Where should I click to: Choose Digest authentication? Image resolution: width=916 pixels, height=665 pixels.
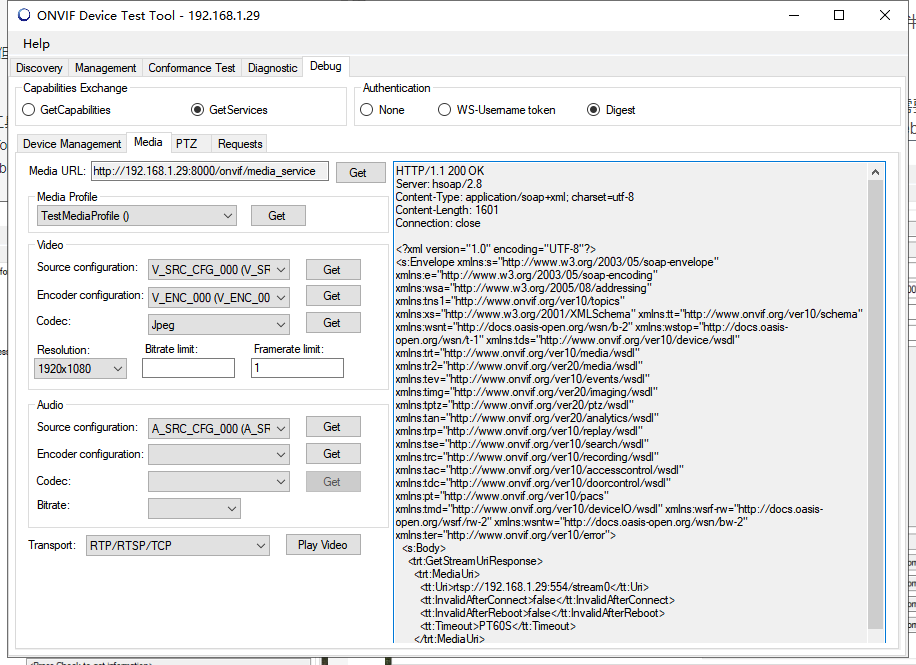tap(611, 110)
